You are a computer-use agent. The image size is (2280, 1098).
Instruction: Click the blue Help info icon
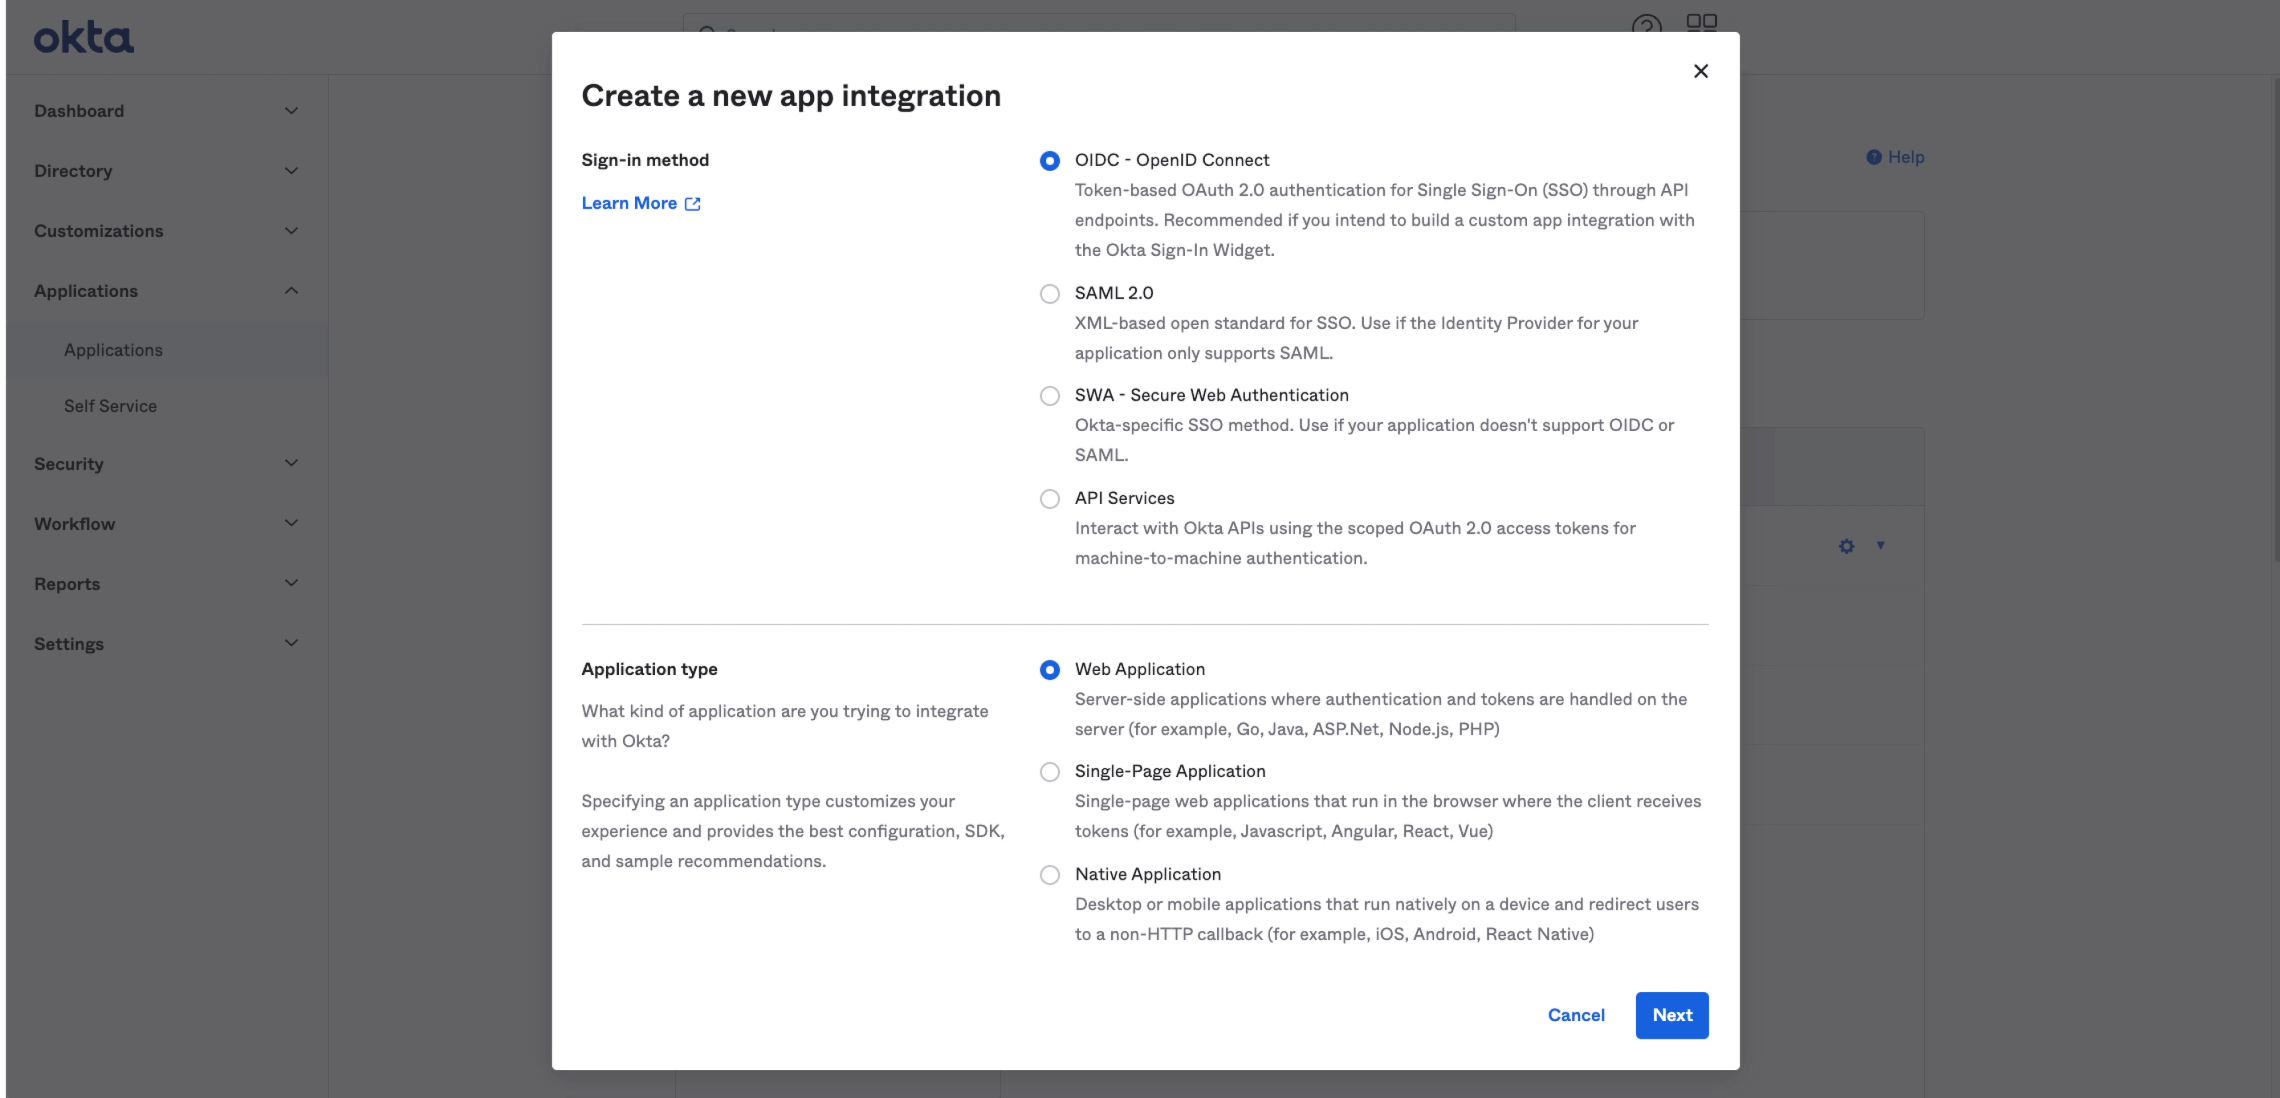click(x=1874, y=157)
